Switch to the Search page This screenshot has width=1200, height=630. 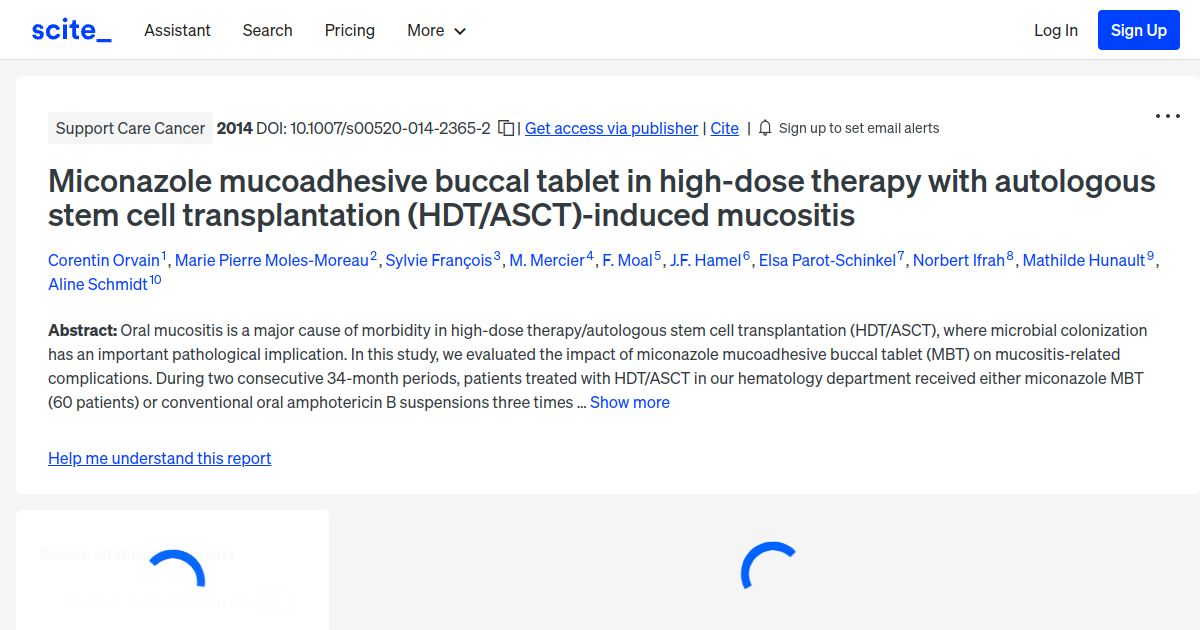267,31
